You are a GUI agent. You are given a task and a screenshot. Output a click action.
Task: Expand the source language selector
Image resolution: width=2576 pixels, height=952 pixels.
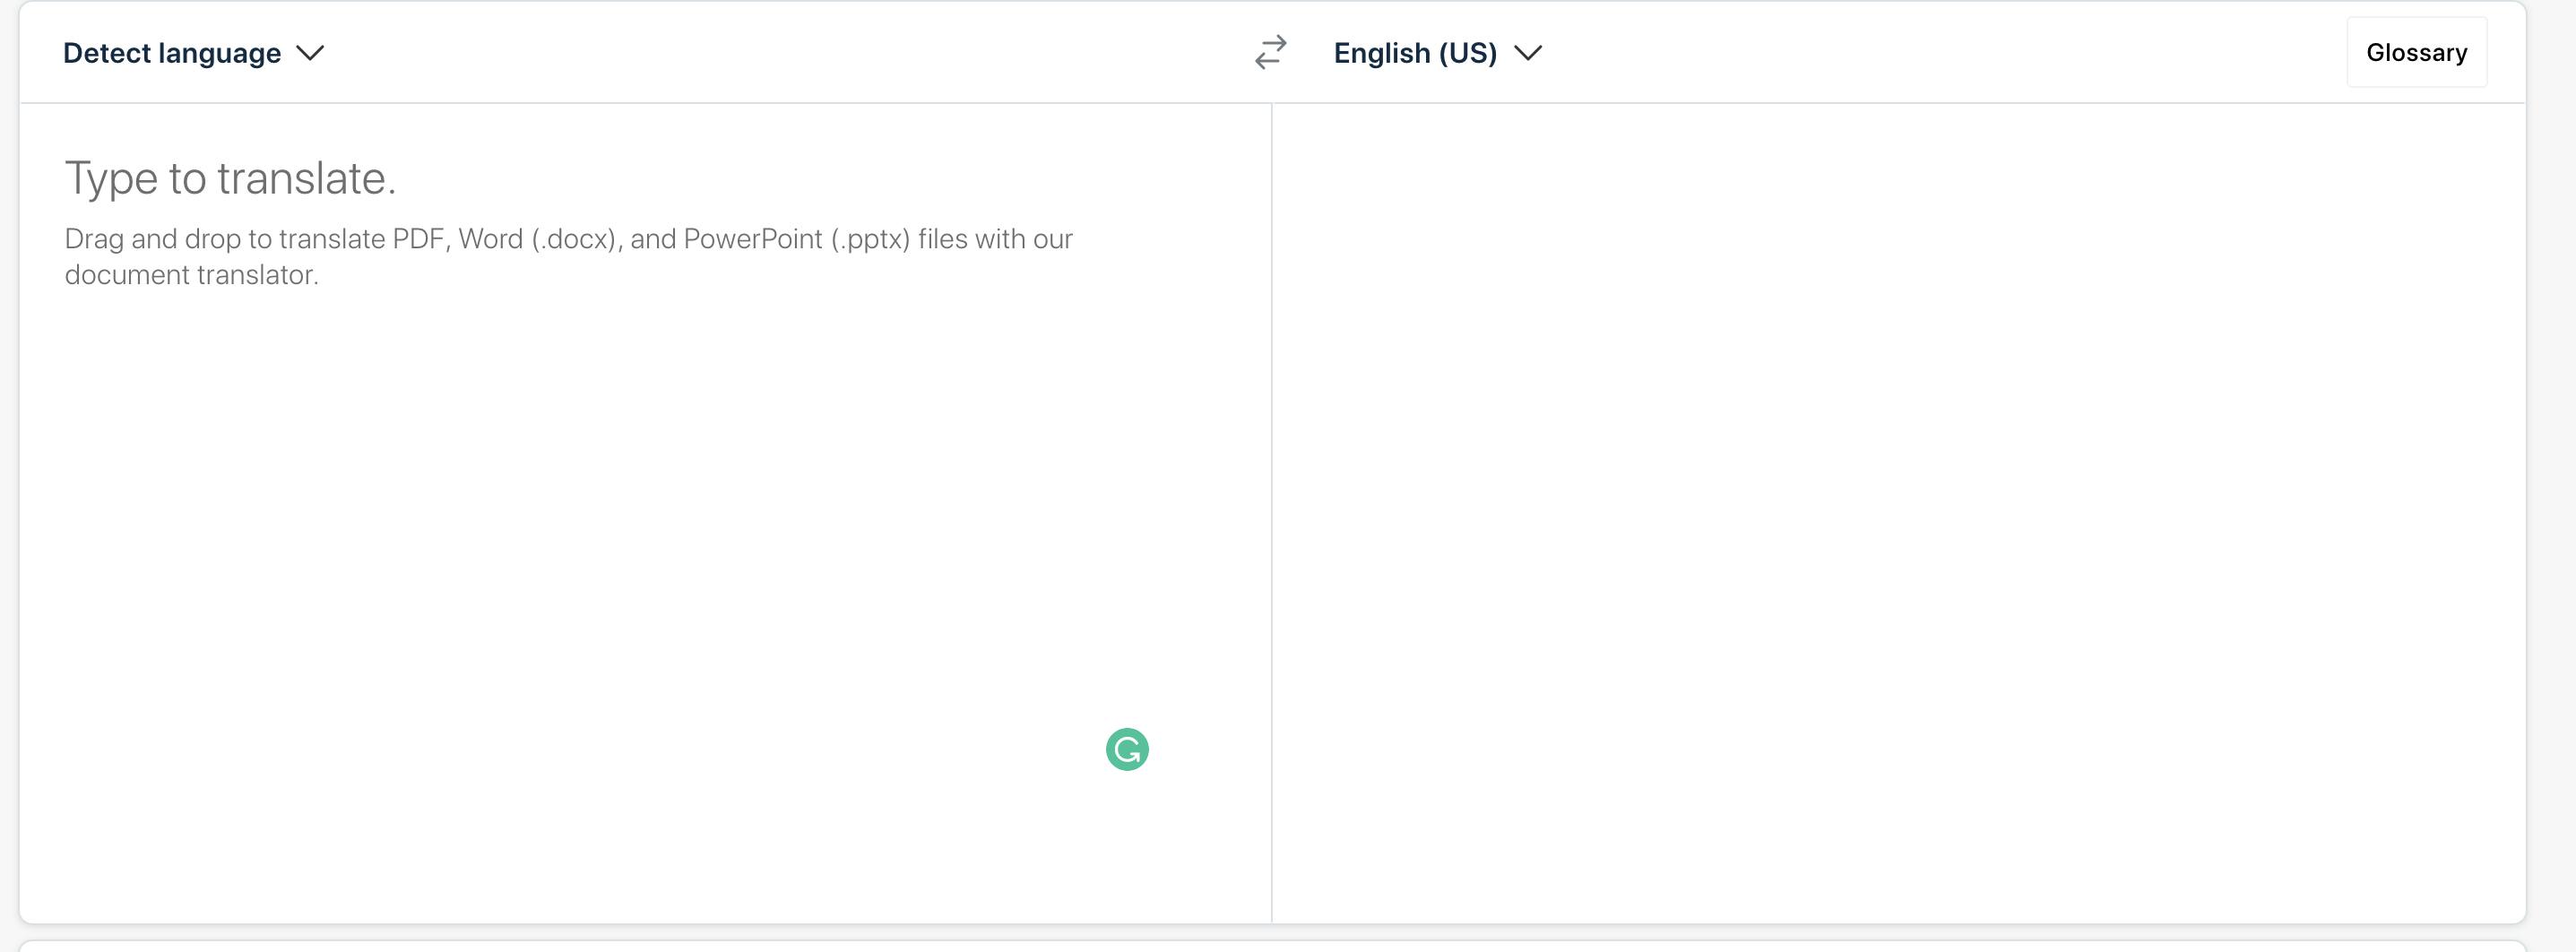tap(193, 53)
